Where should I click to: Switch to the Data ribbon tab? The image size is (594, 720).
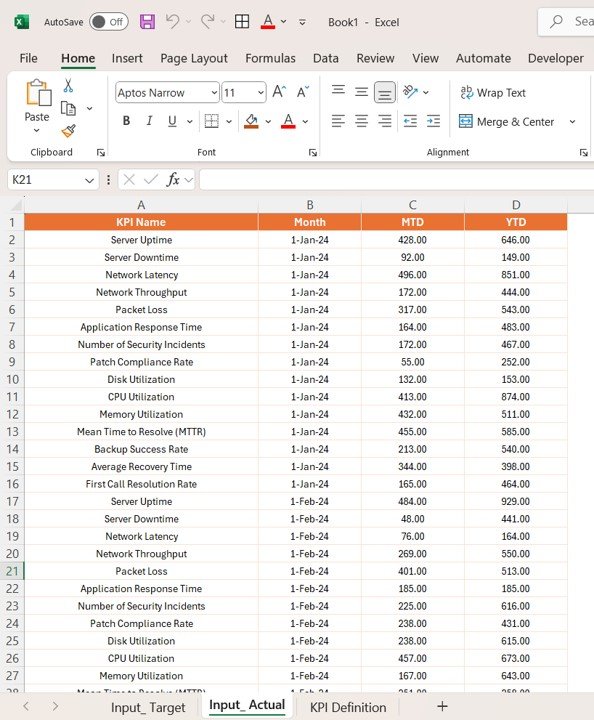pos(325,58)
